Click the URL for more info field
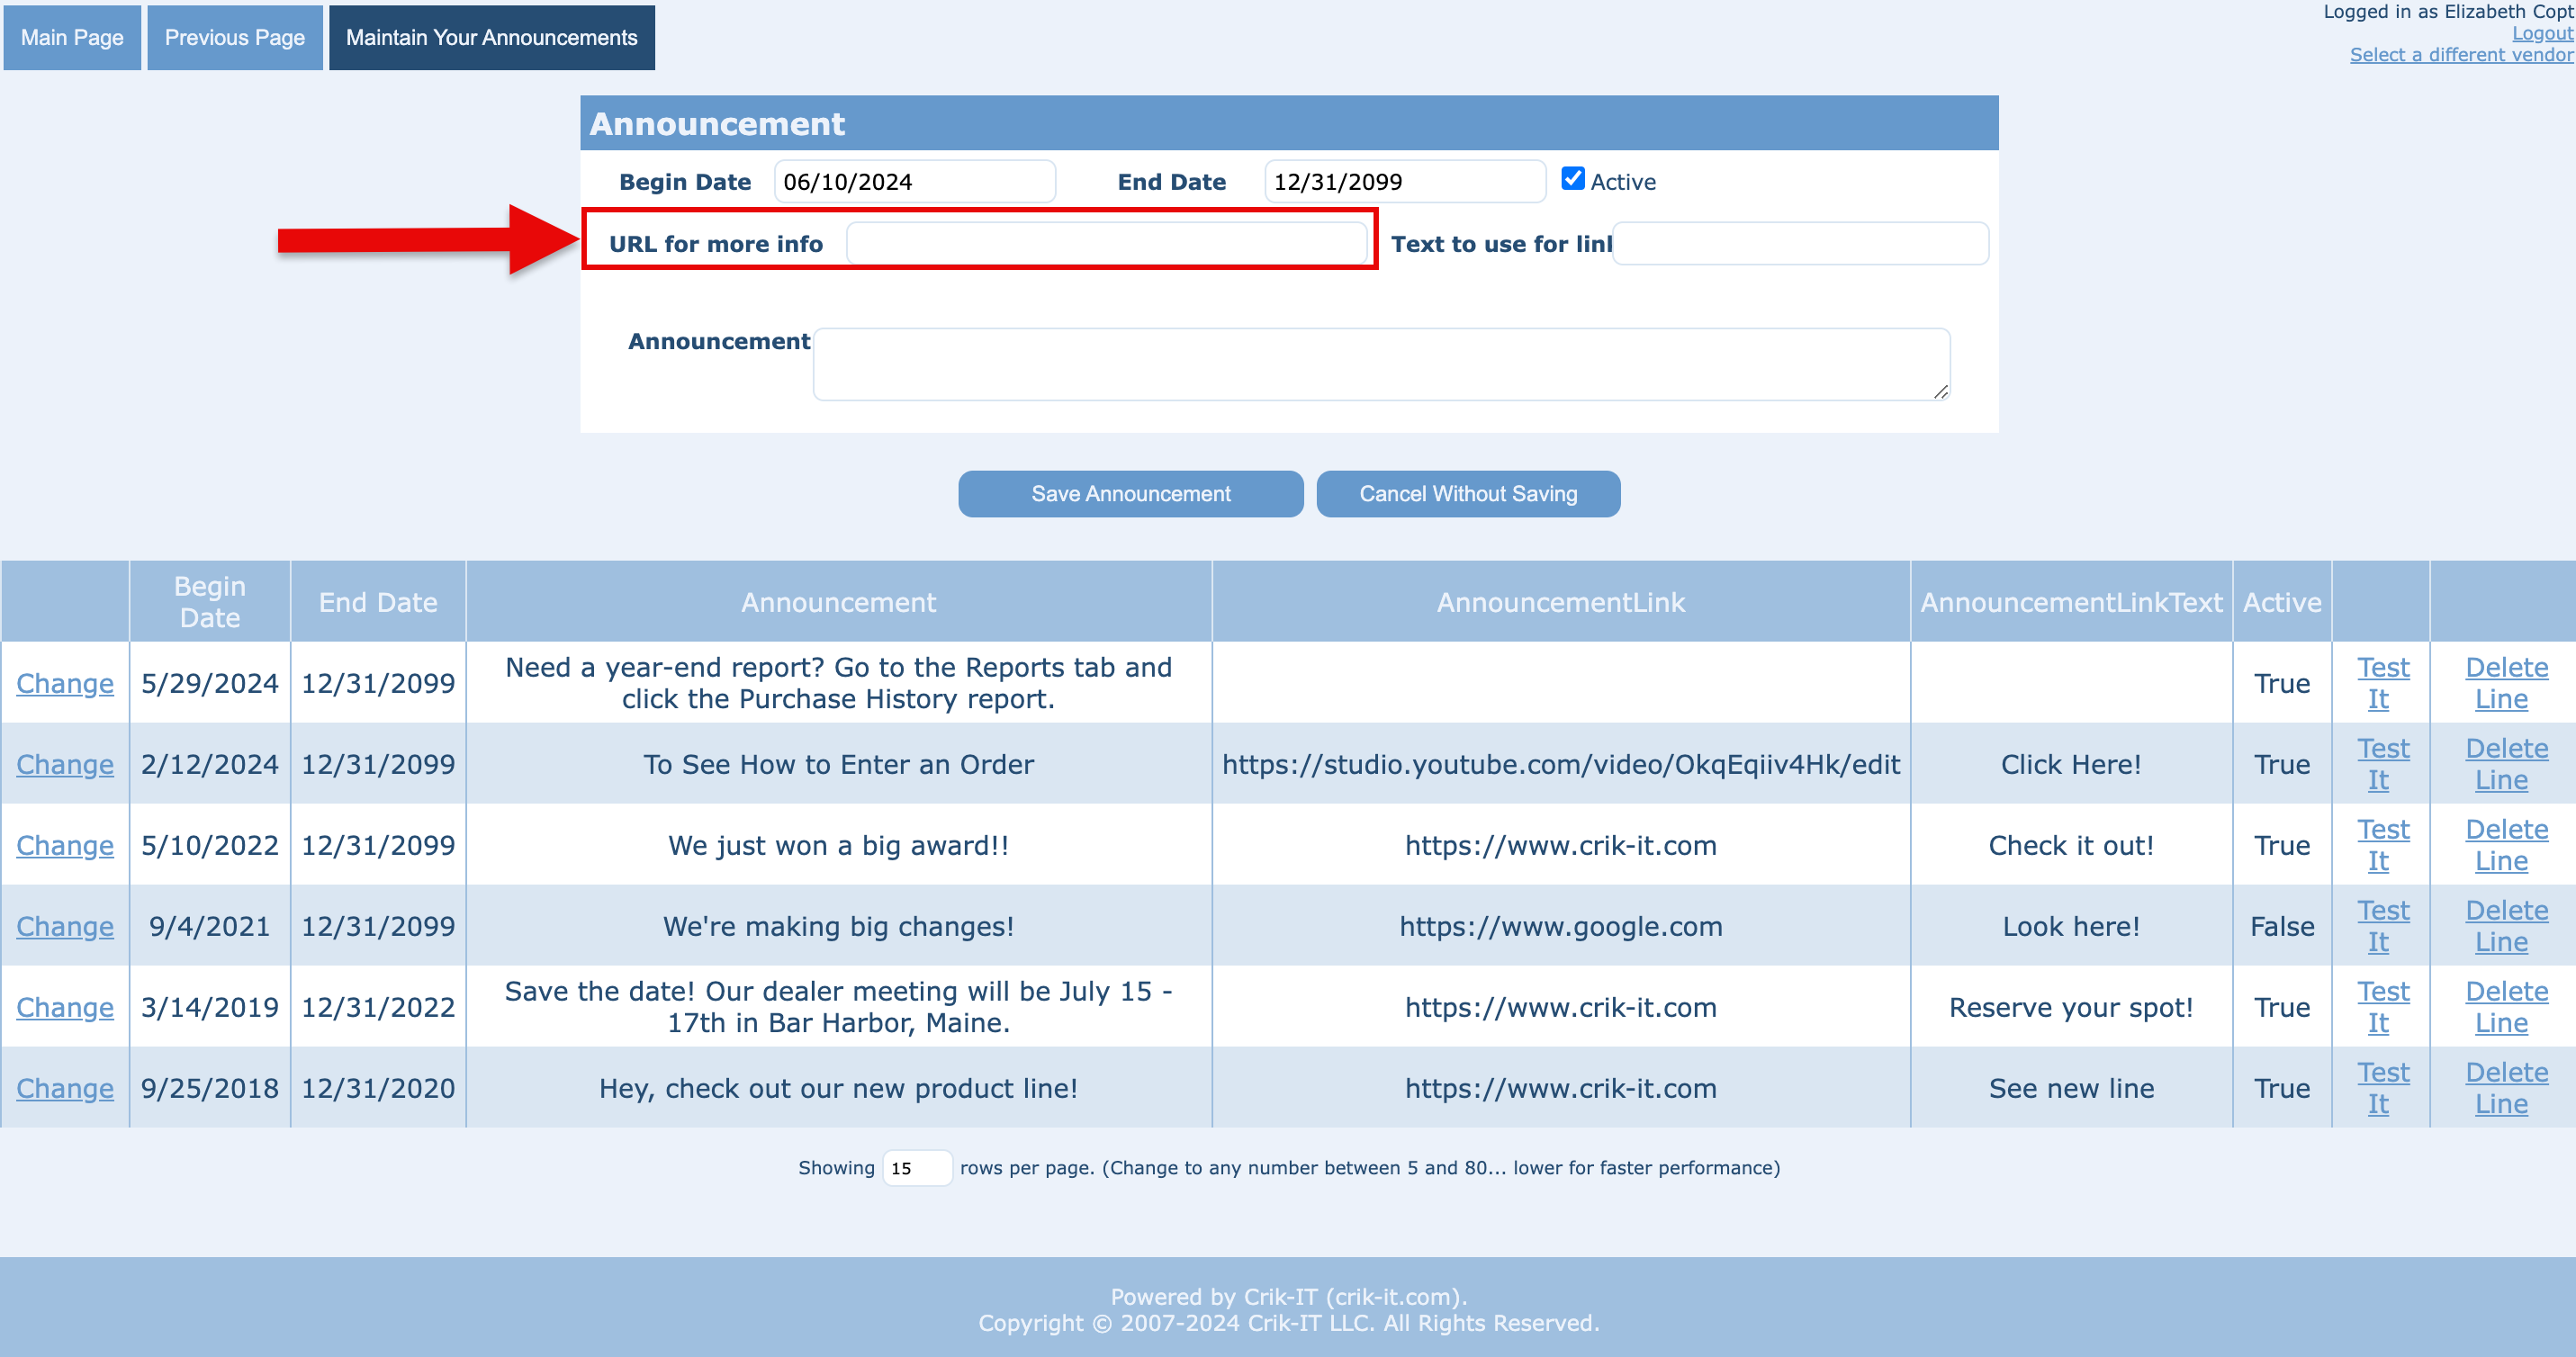This screenshot has height=1357, width=2576. pos(1106,244)
